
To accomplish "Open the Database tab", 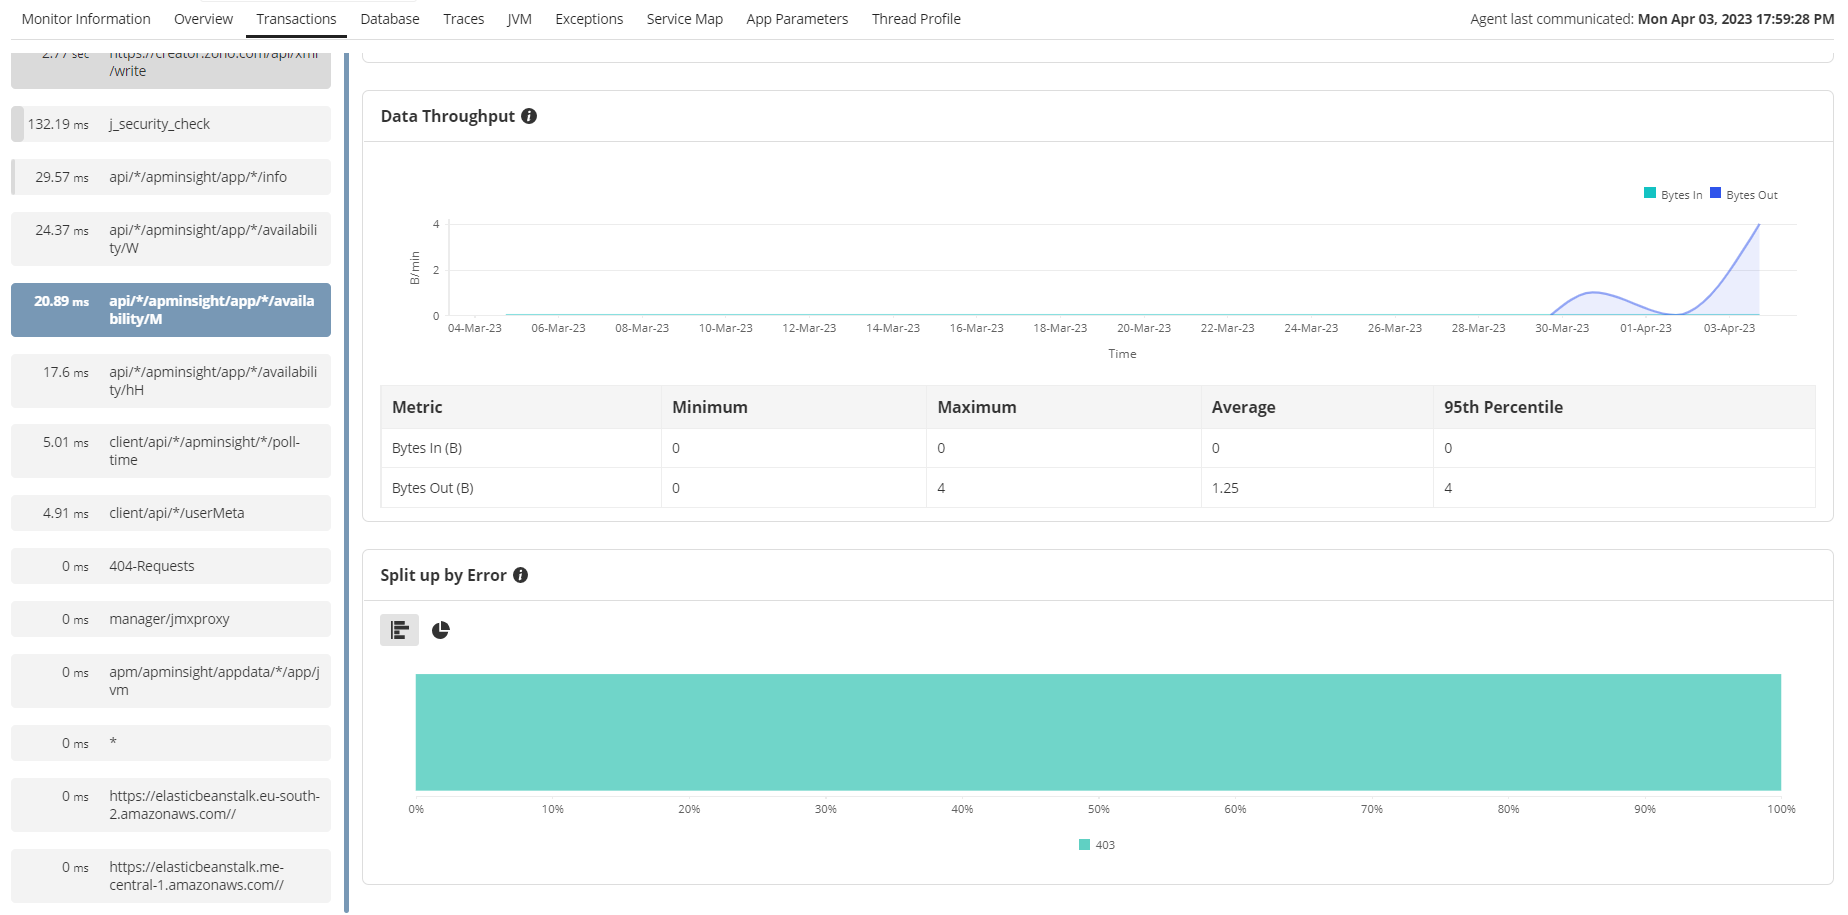I will tap(390, 19).
